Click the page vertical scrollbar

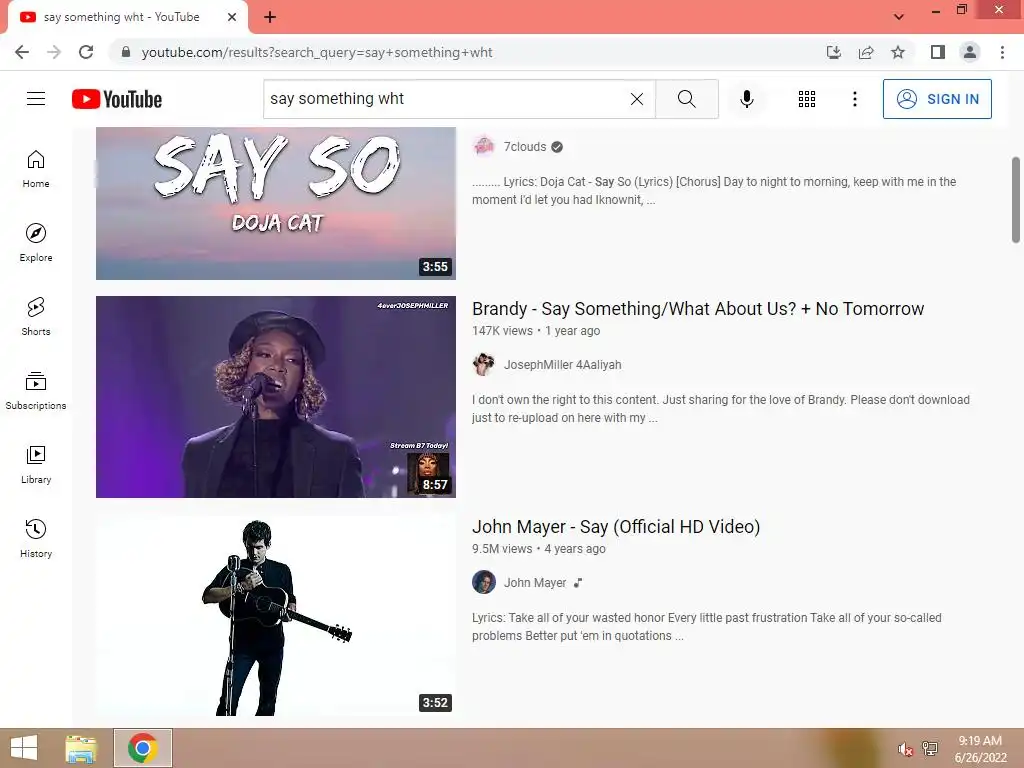coord(1016,200)
